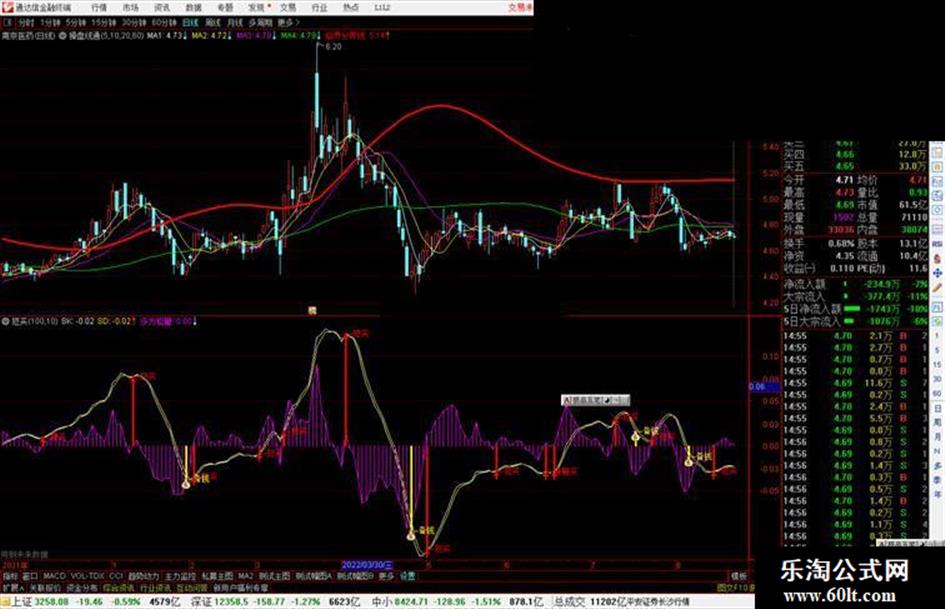Select the 30分钟 period in top bar
The image size is (945, 609).
coord(134,23)
